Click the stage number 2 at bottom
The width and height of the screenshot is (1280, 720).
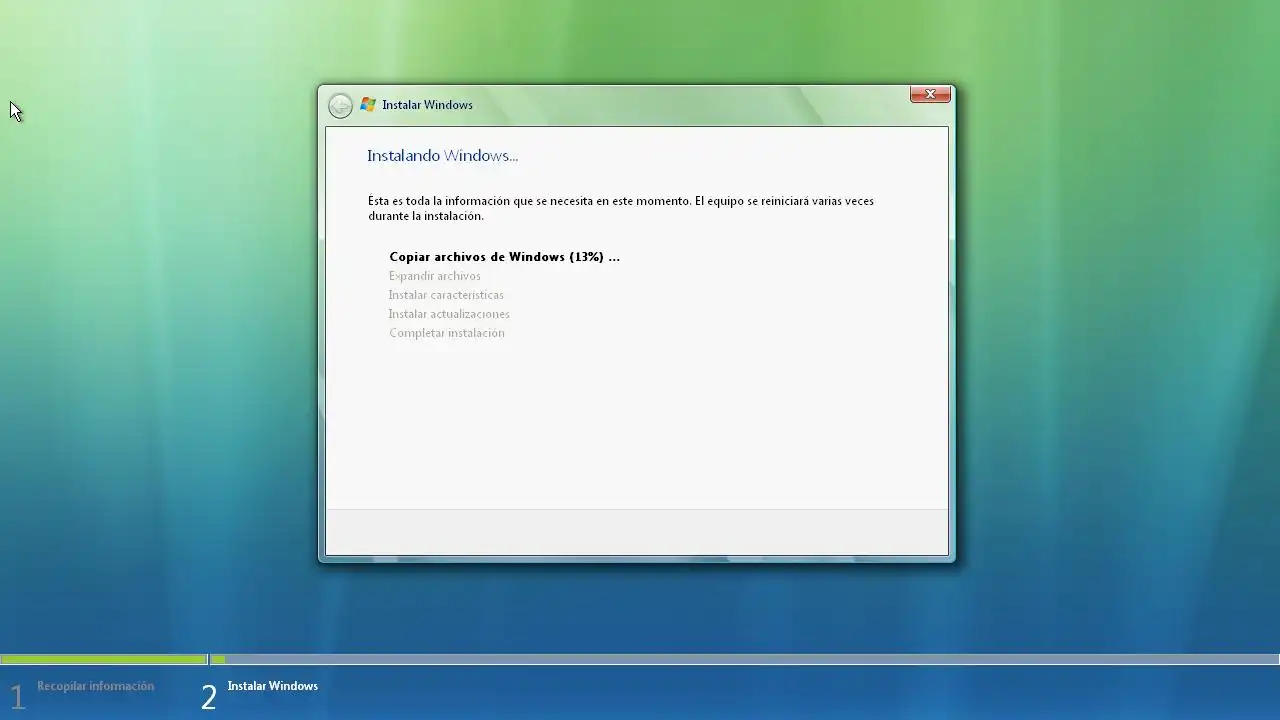click(x=208, y=697)
